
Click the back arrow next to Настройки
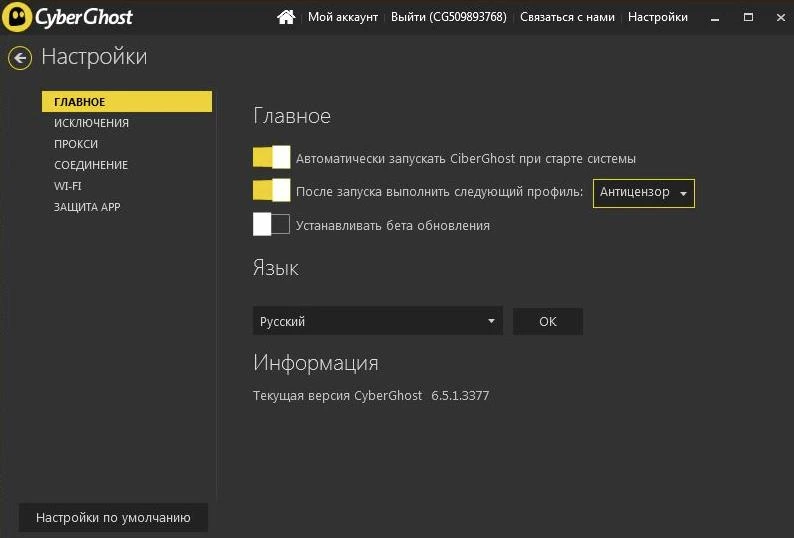point(20,58)
